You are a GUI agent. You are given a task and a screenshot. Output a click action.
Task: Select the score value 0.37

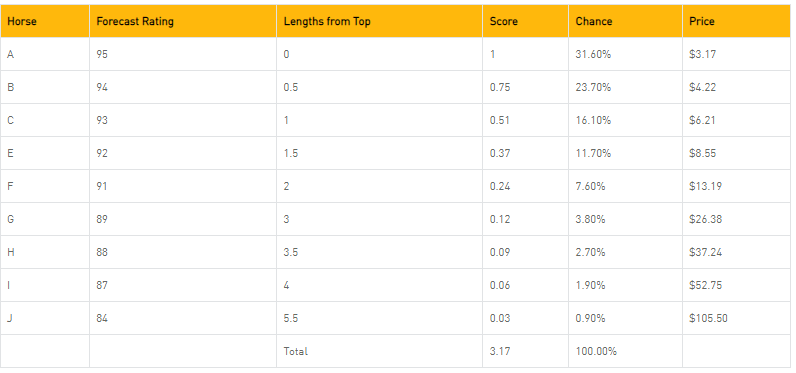(x=525, y=153)
